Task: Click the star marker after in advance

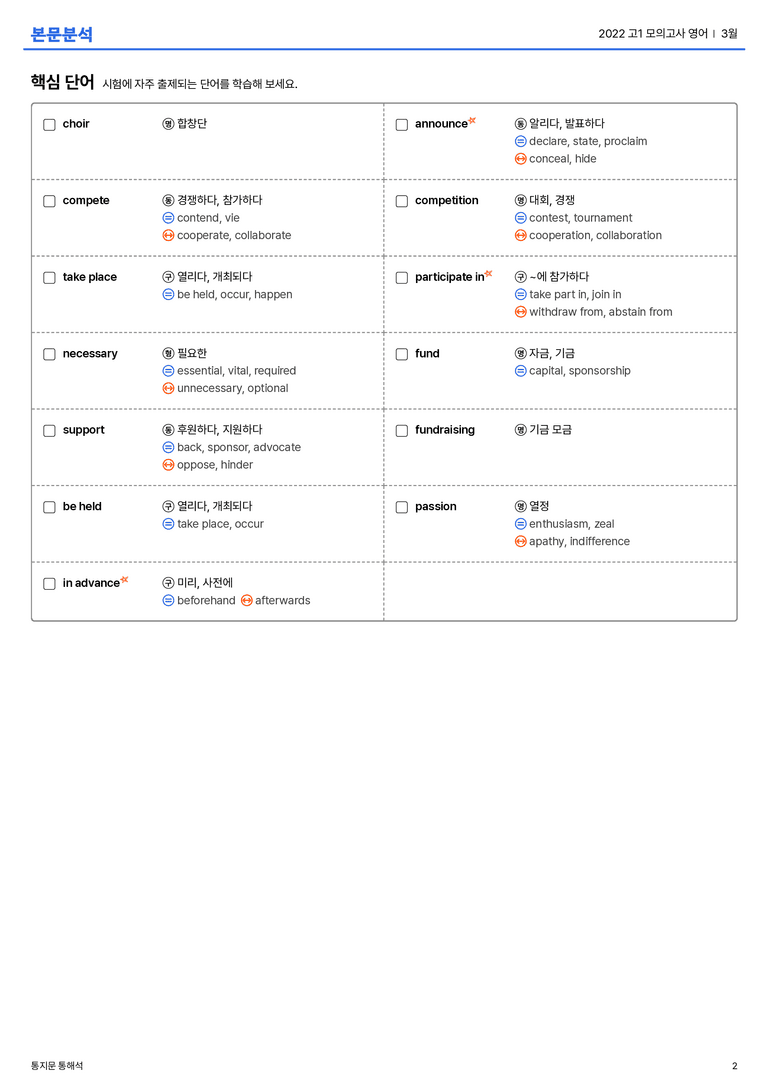Action: tap(125, 580)
